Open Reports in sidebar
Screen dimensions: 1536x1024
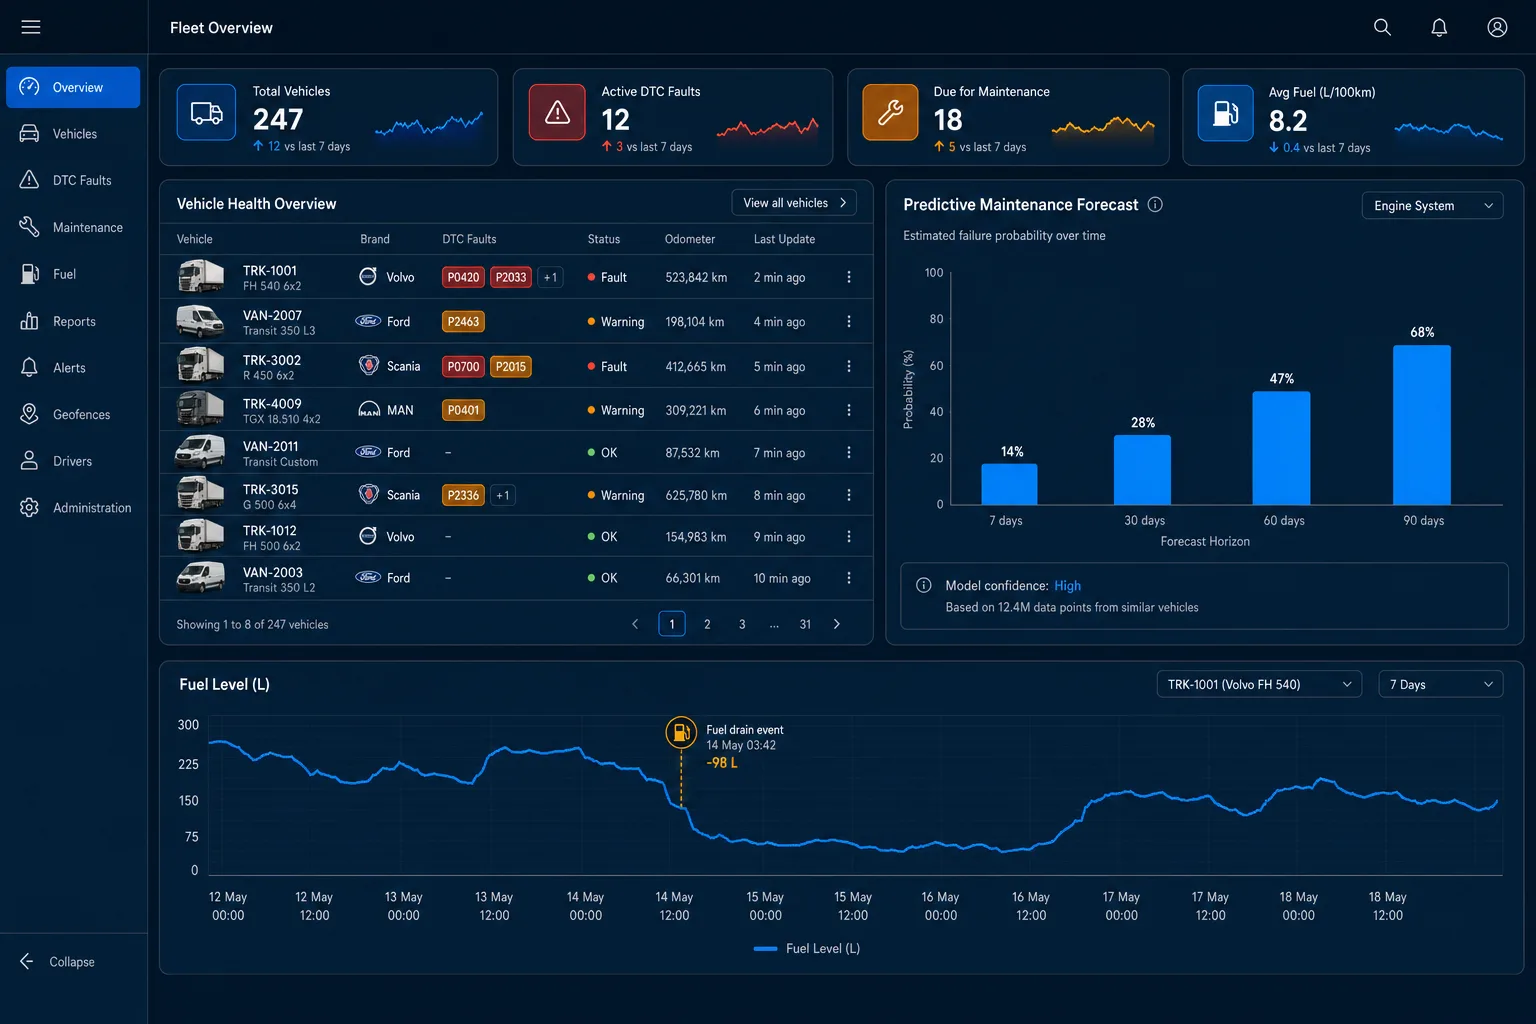73,321
